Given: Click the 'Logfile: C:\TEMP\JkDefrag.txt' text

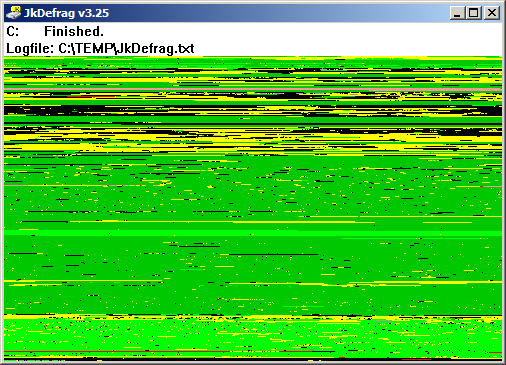Looking at the screenshot, I should (100, 48).
